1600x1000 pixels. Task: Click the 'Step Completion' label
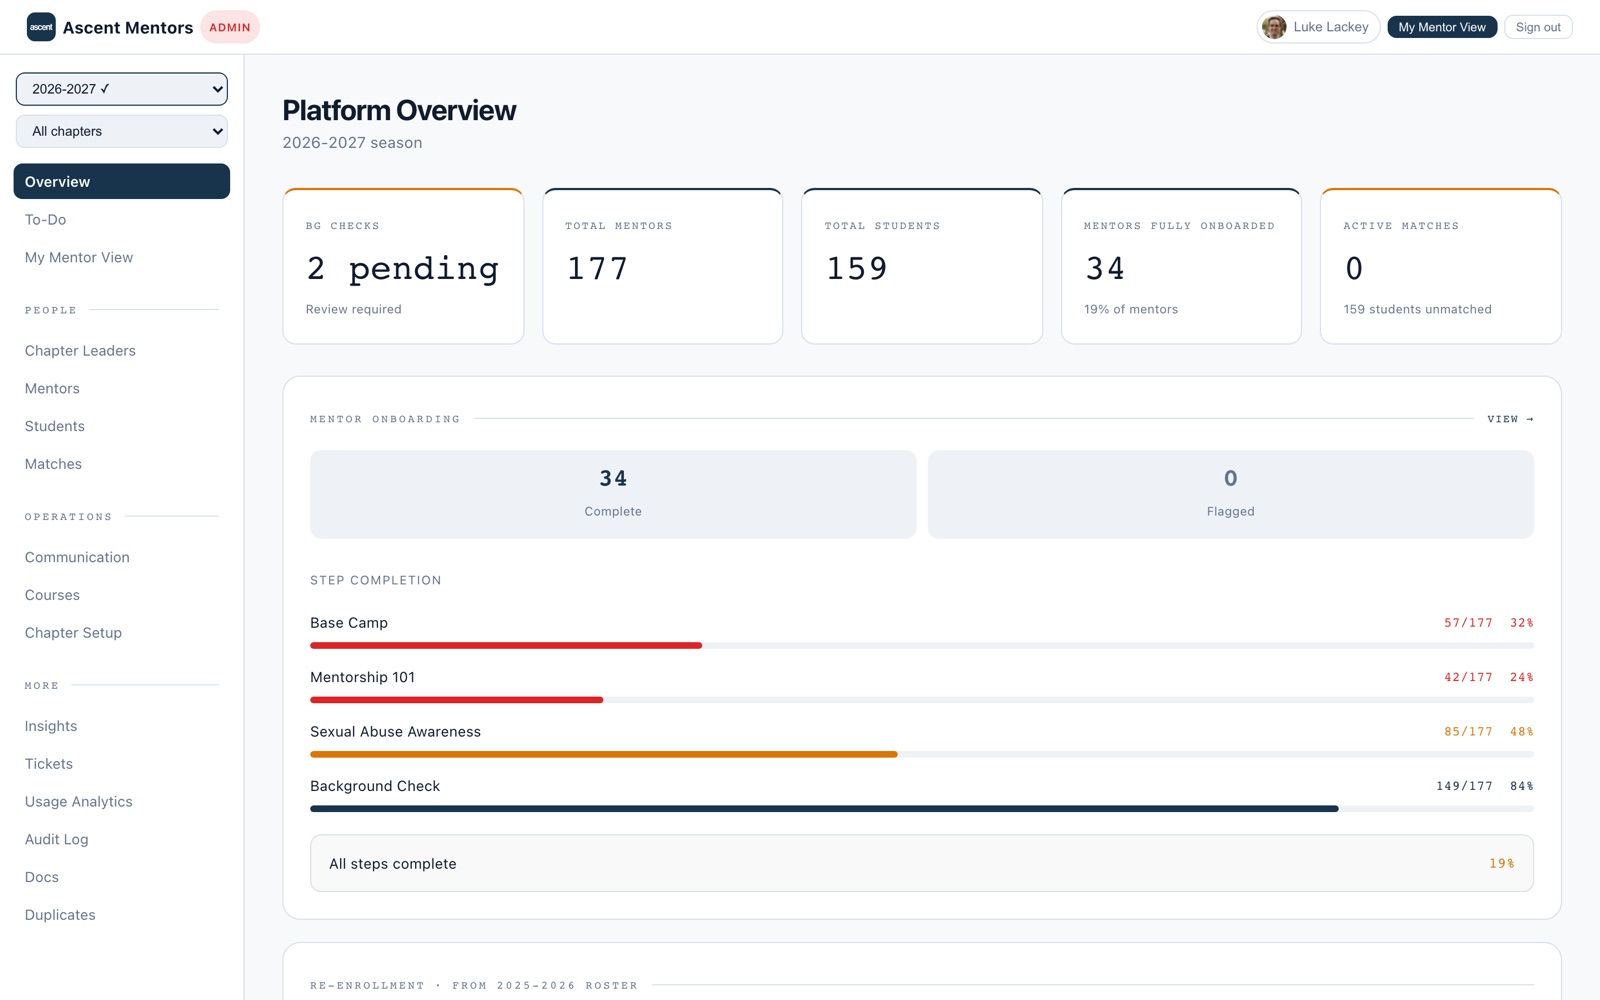(x=375, y=580)
